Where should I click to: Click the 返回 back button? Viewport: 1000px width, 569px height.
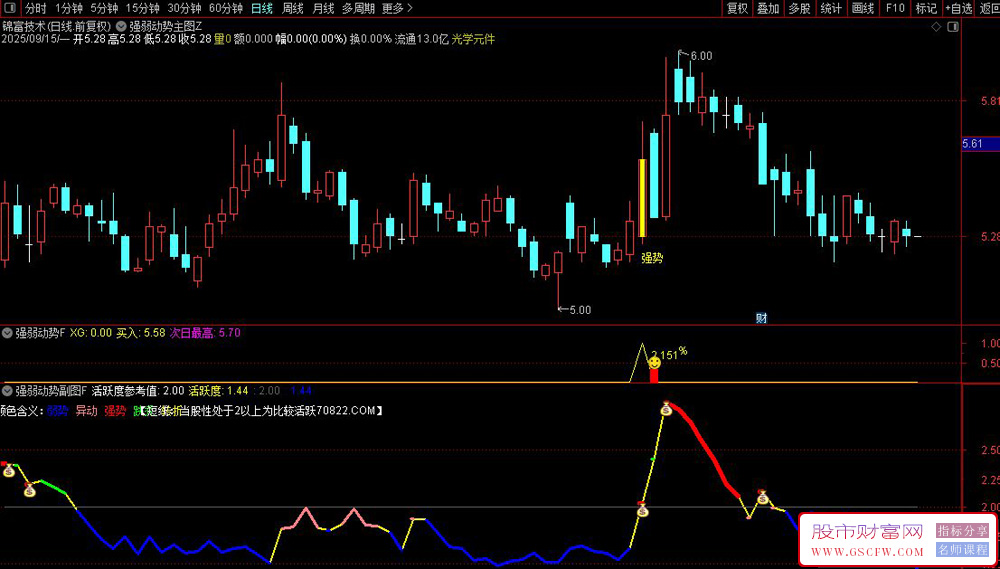tap(989, 8)
